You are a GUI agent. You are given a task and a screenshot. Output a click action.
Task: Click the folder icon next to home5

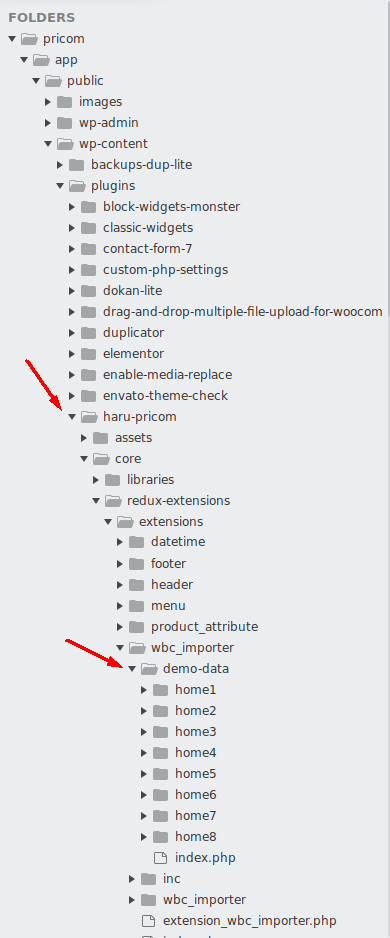click(x=160, y=773)
